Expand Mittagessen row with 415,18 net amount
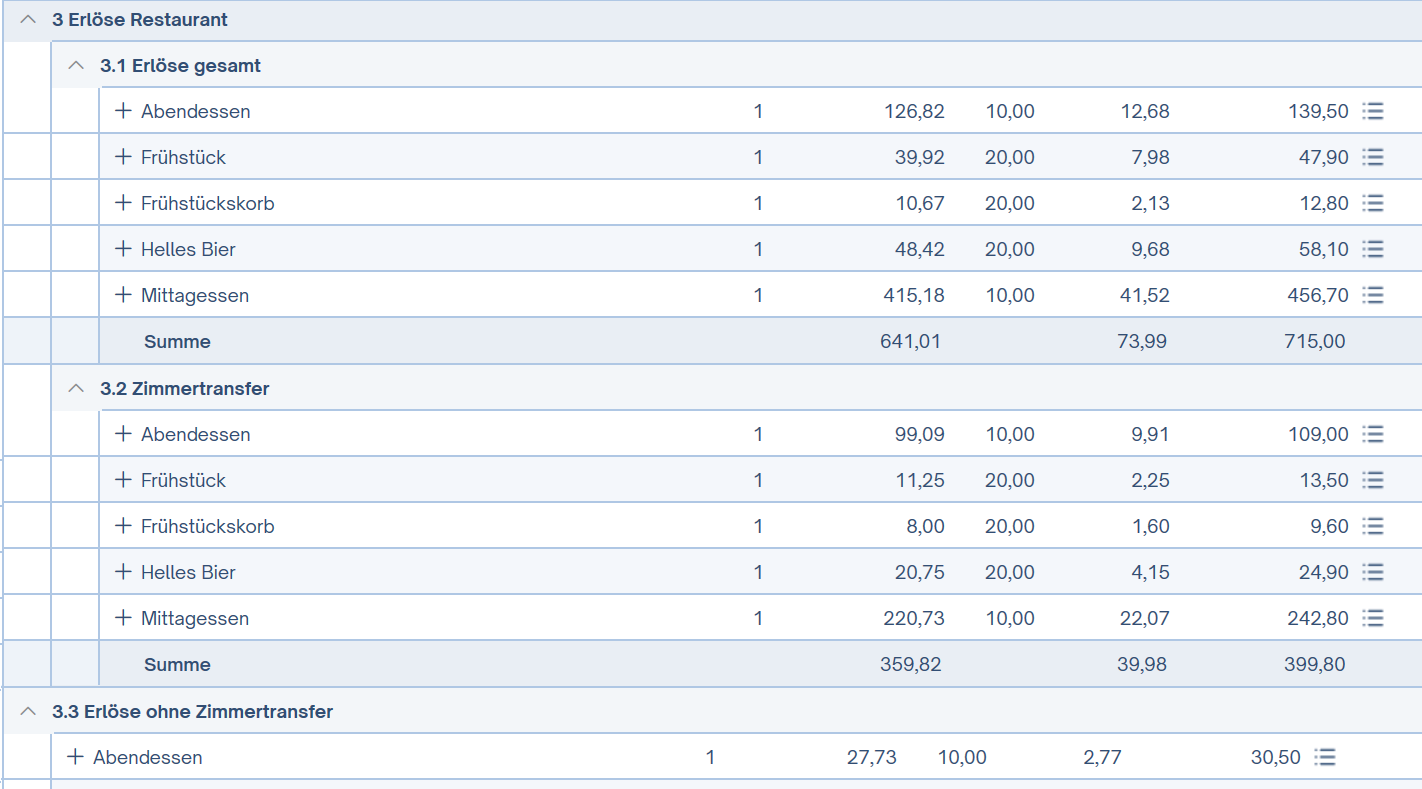 [124, 294]
